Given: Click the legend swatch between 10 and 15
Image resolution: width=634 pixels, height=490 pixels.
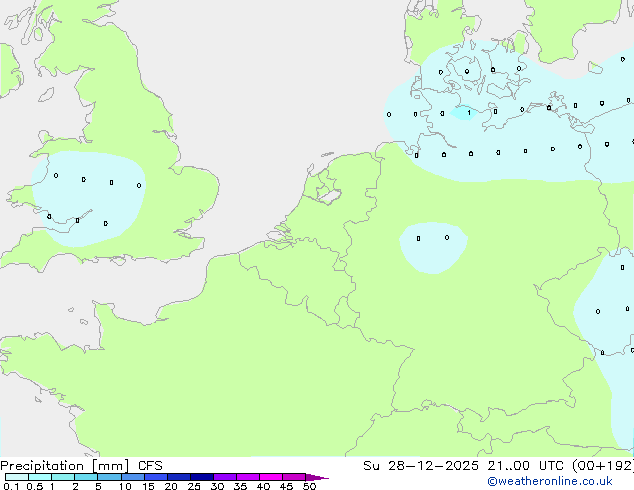Looking at the screenshot, I should pos(133,477).
